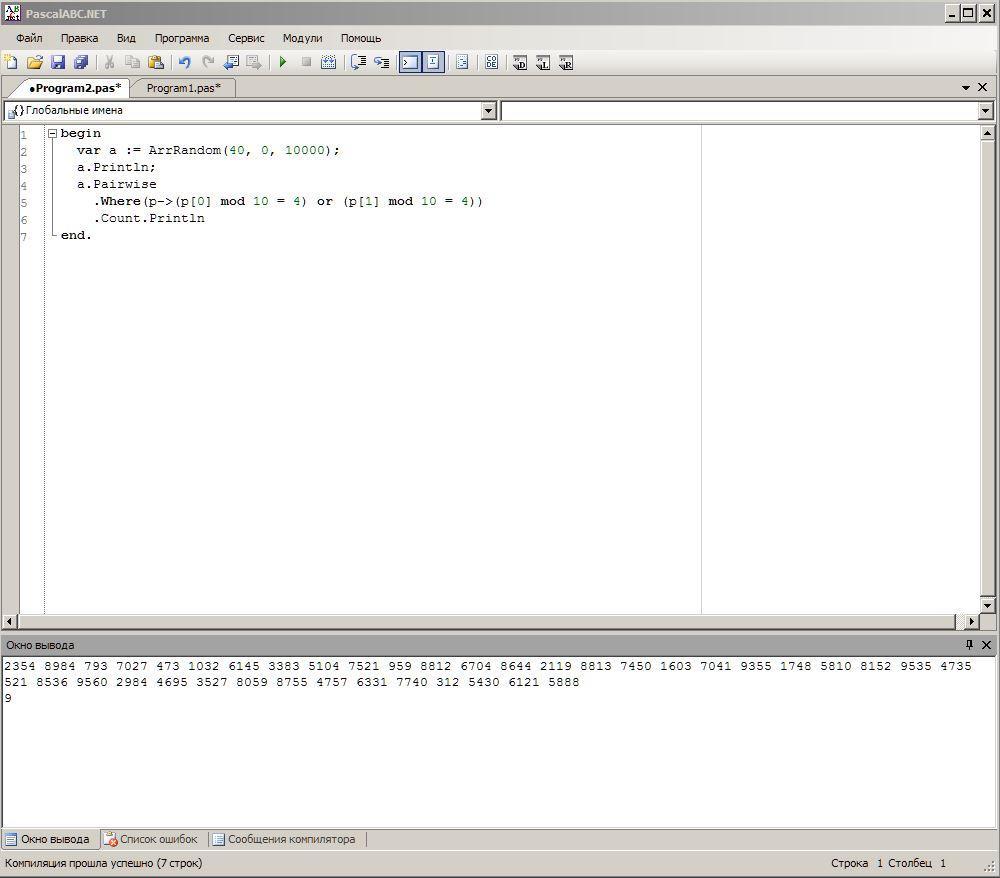The height and width of the screenshot is (878, 1000).
Task: Click the Stop program square icon
Action: tap(306, 62)
